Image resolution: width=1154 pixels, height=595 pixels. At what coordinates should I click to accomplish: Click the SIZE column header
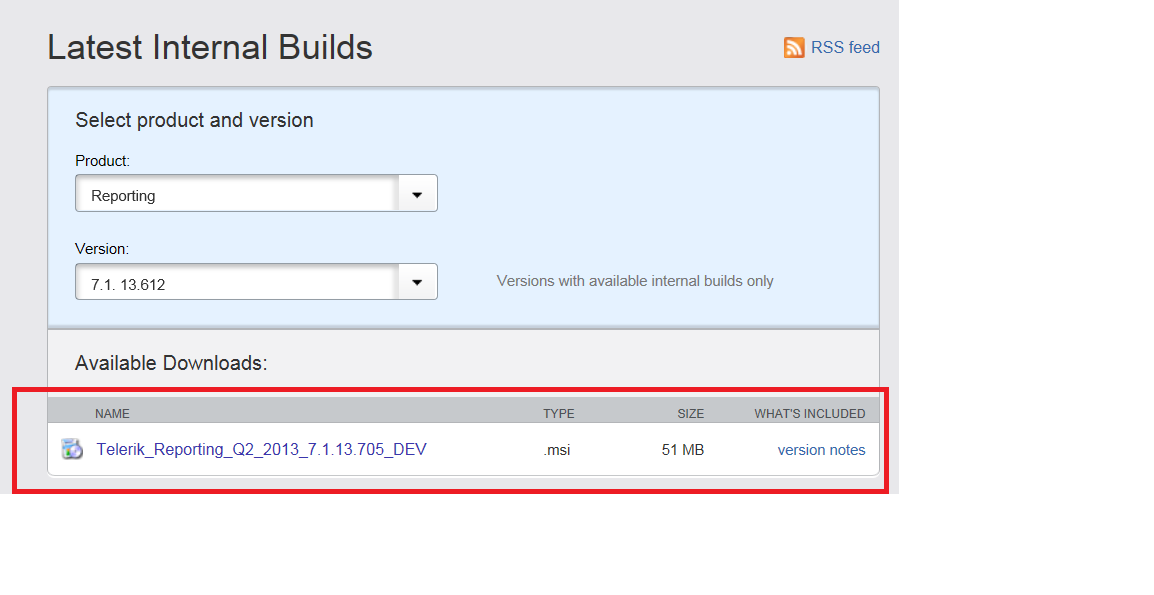coord(690,414)
